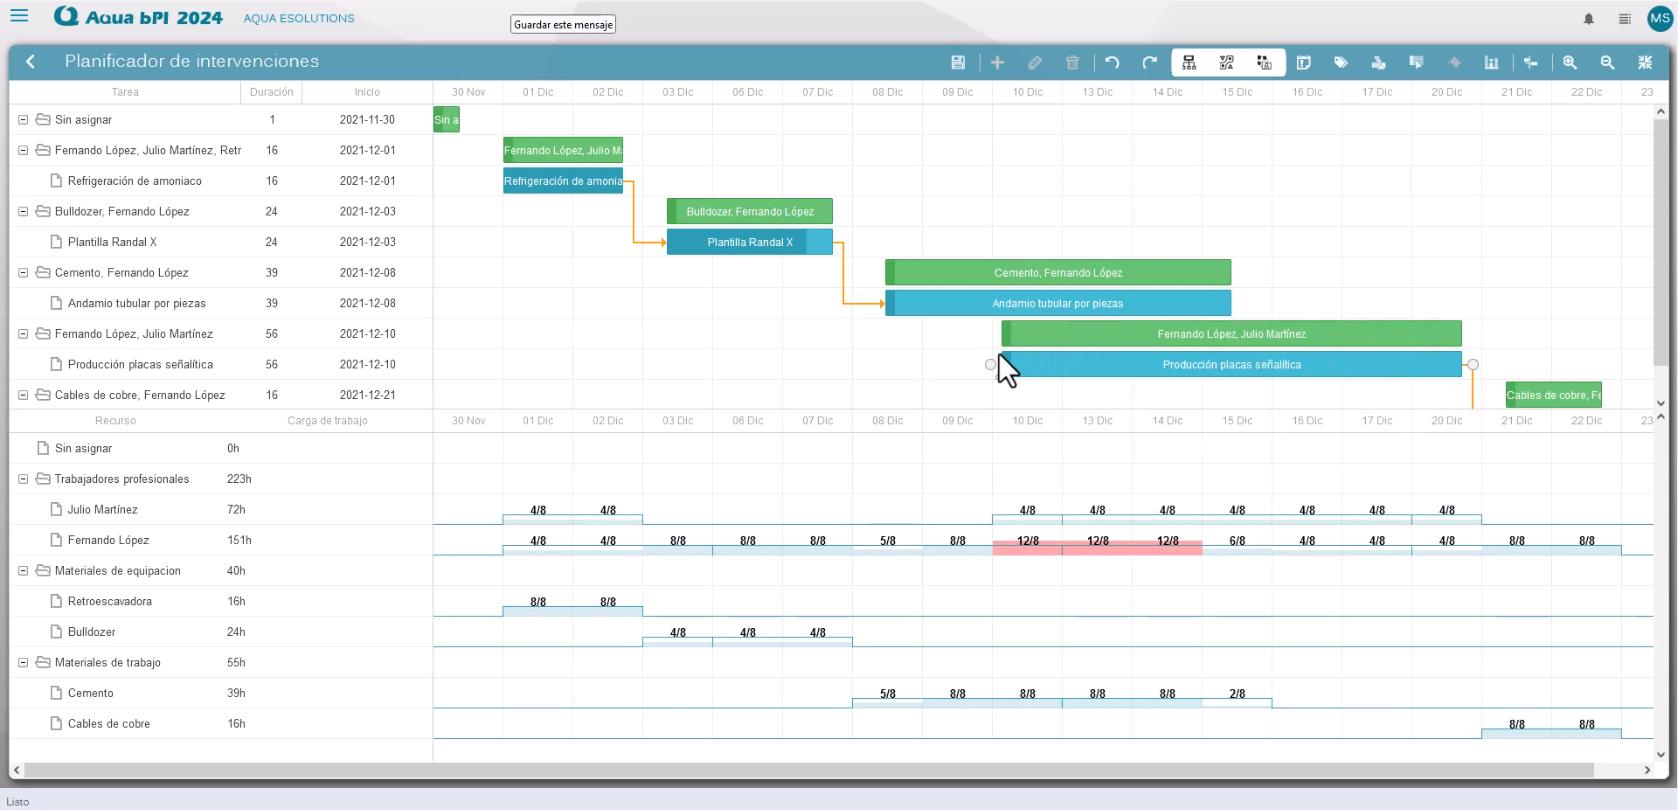Select the Retroescavadora resource row
The image size is (1678, 810).
[221, 601]
